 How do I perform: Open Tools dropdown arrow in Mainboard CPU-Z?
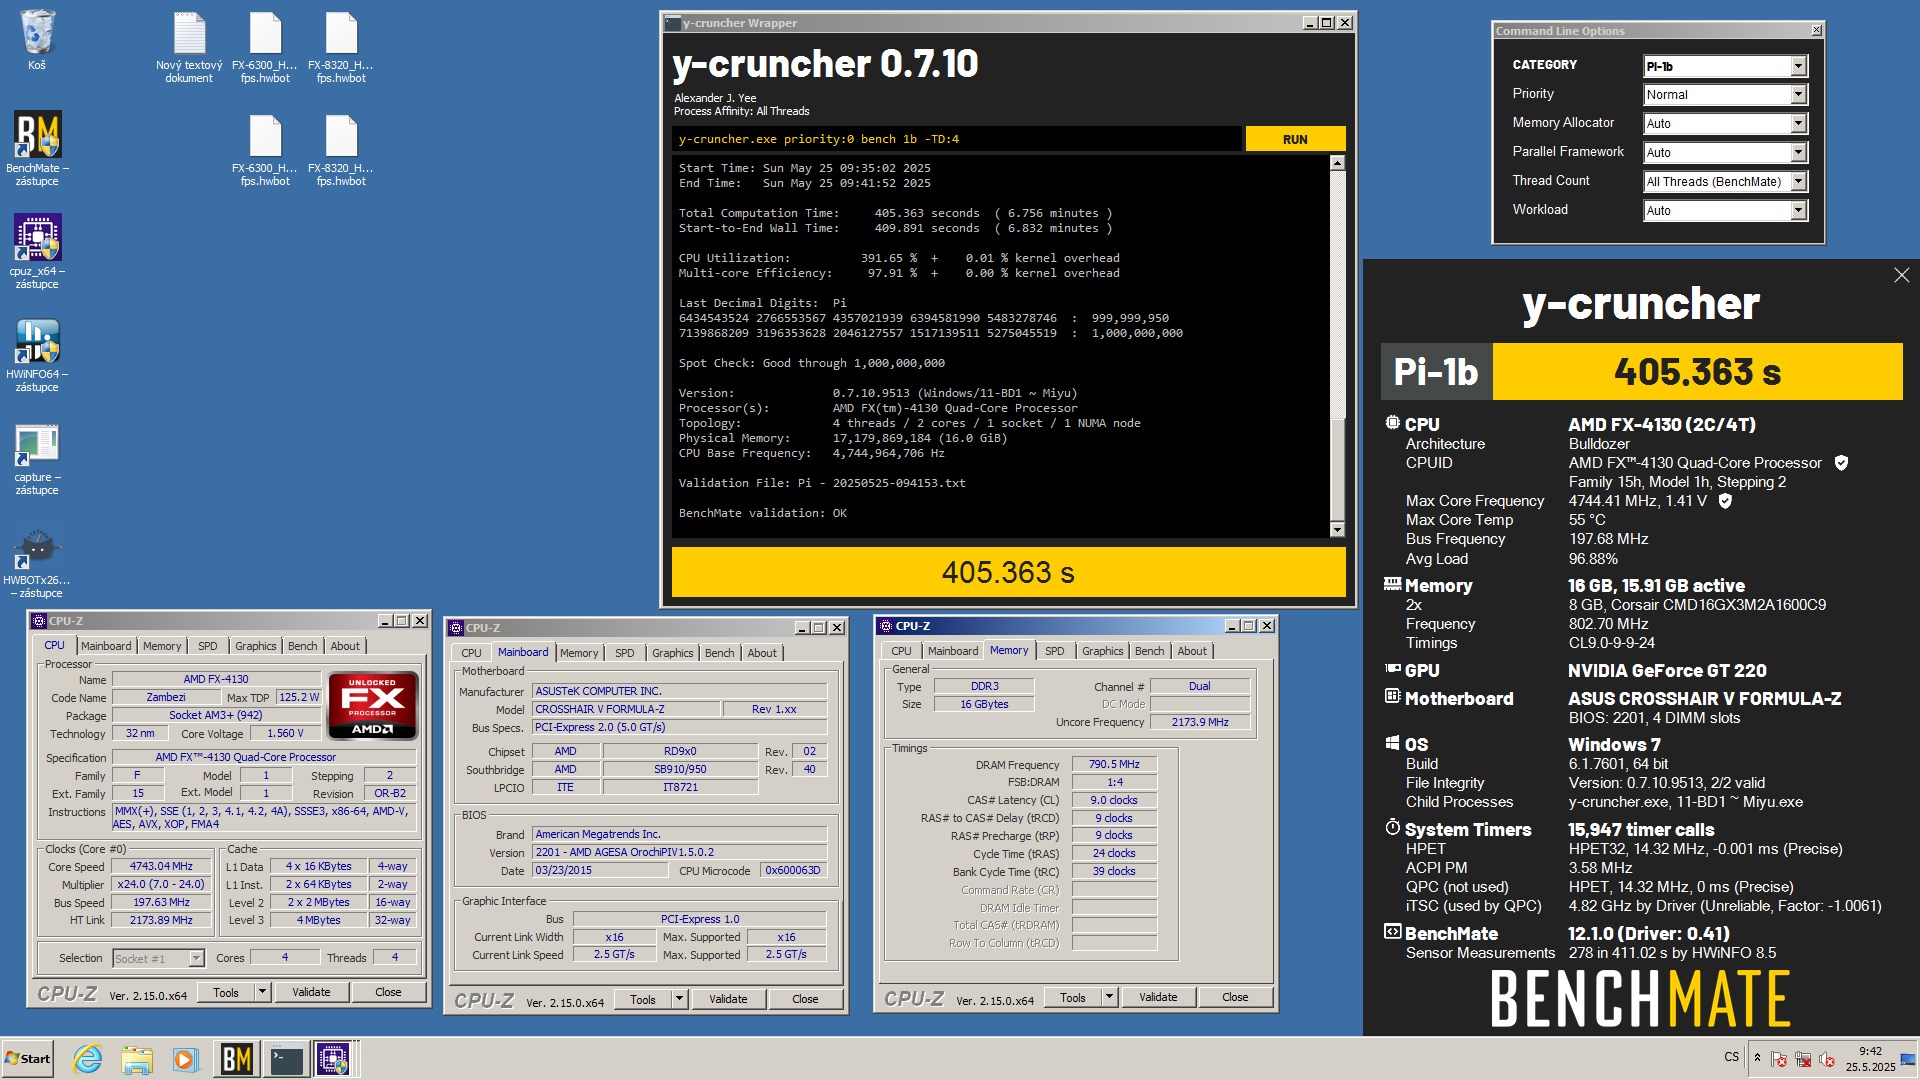click(679, 999)
